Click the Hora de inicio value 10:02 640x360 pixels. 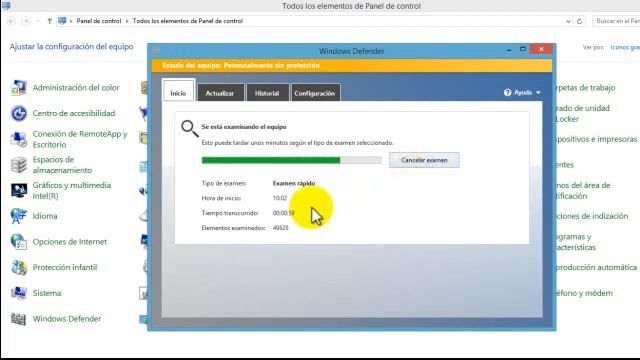280,198
